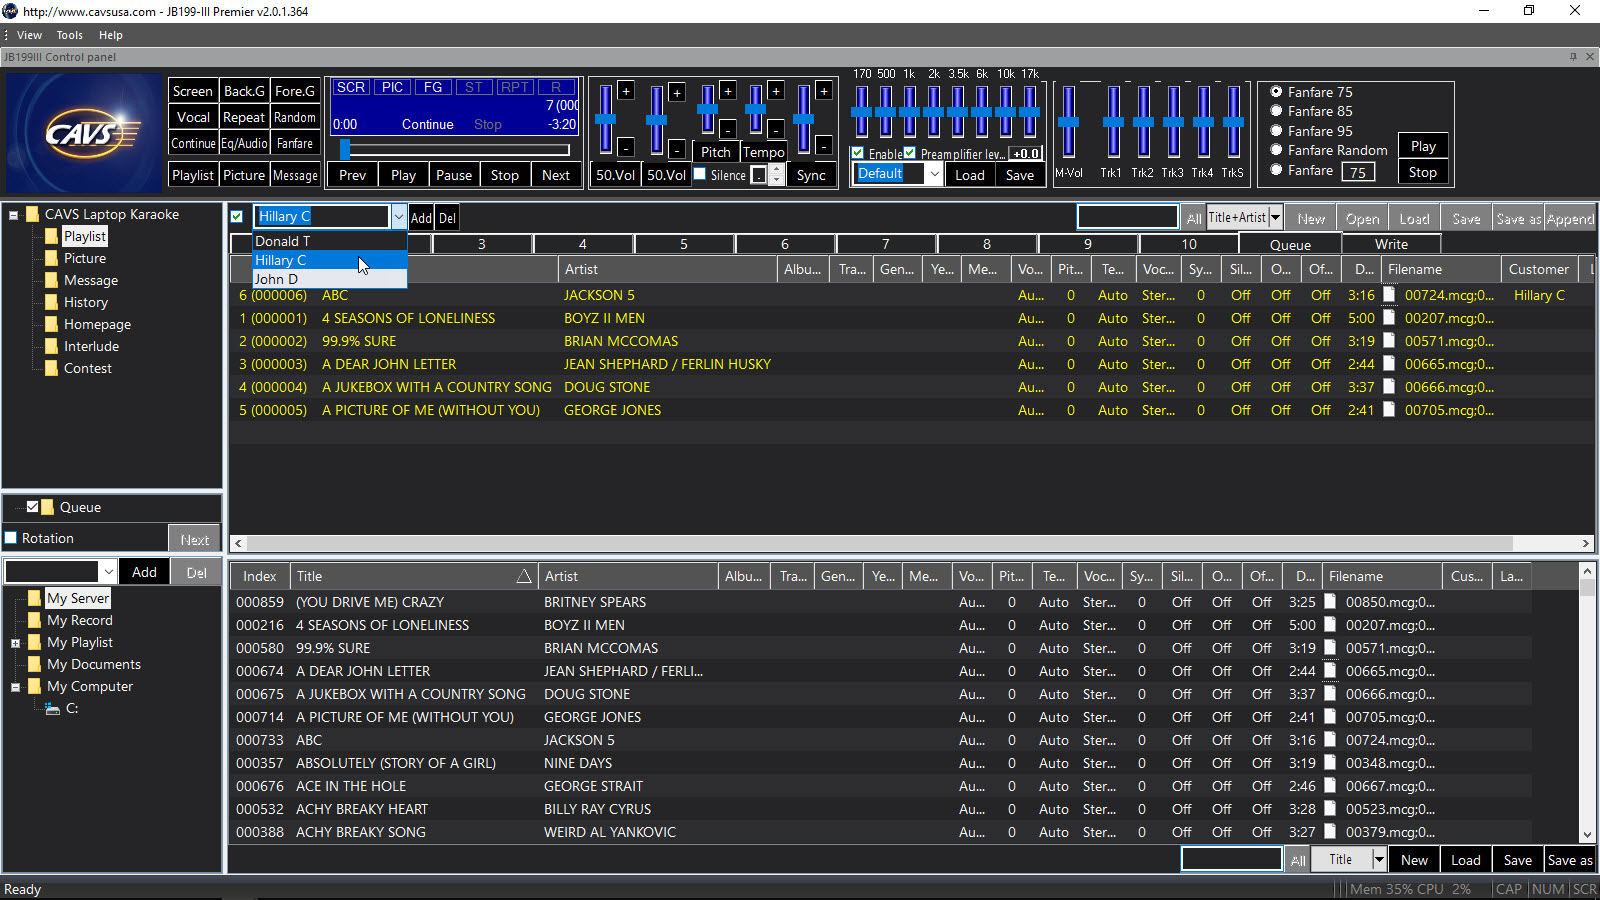Check the Silence checkbox

(700, 174)
